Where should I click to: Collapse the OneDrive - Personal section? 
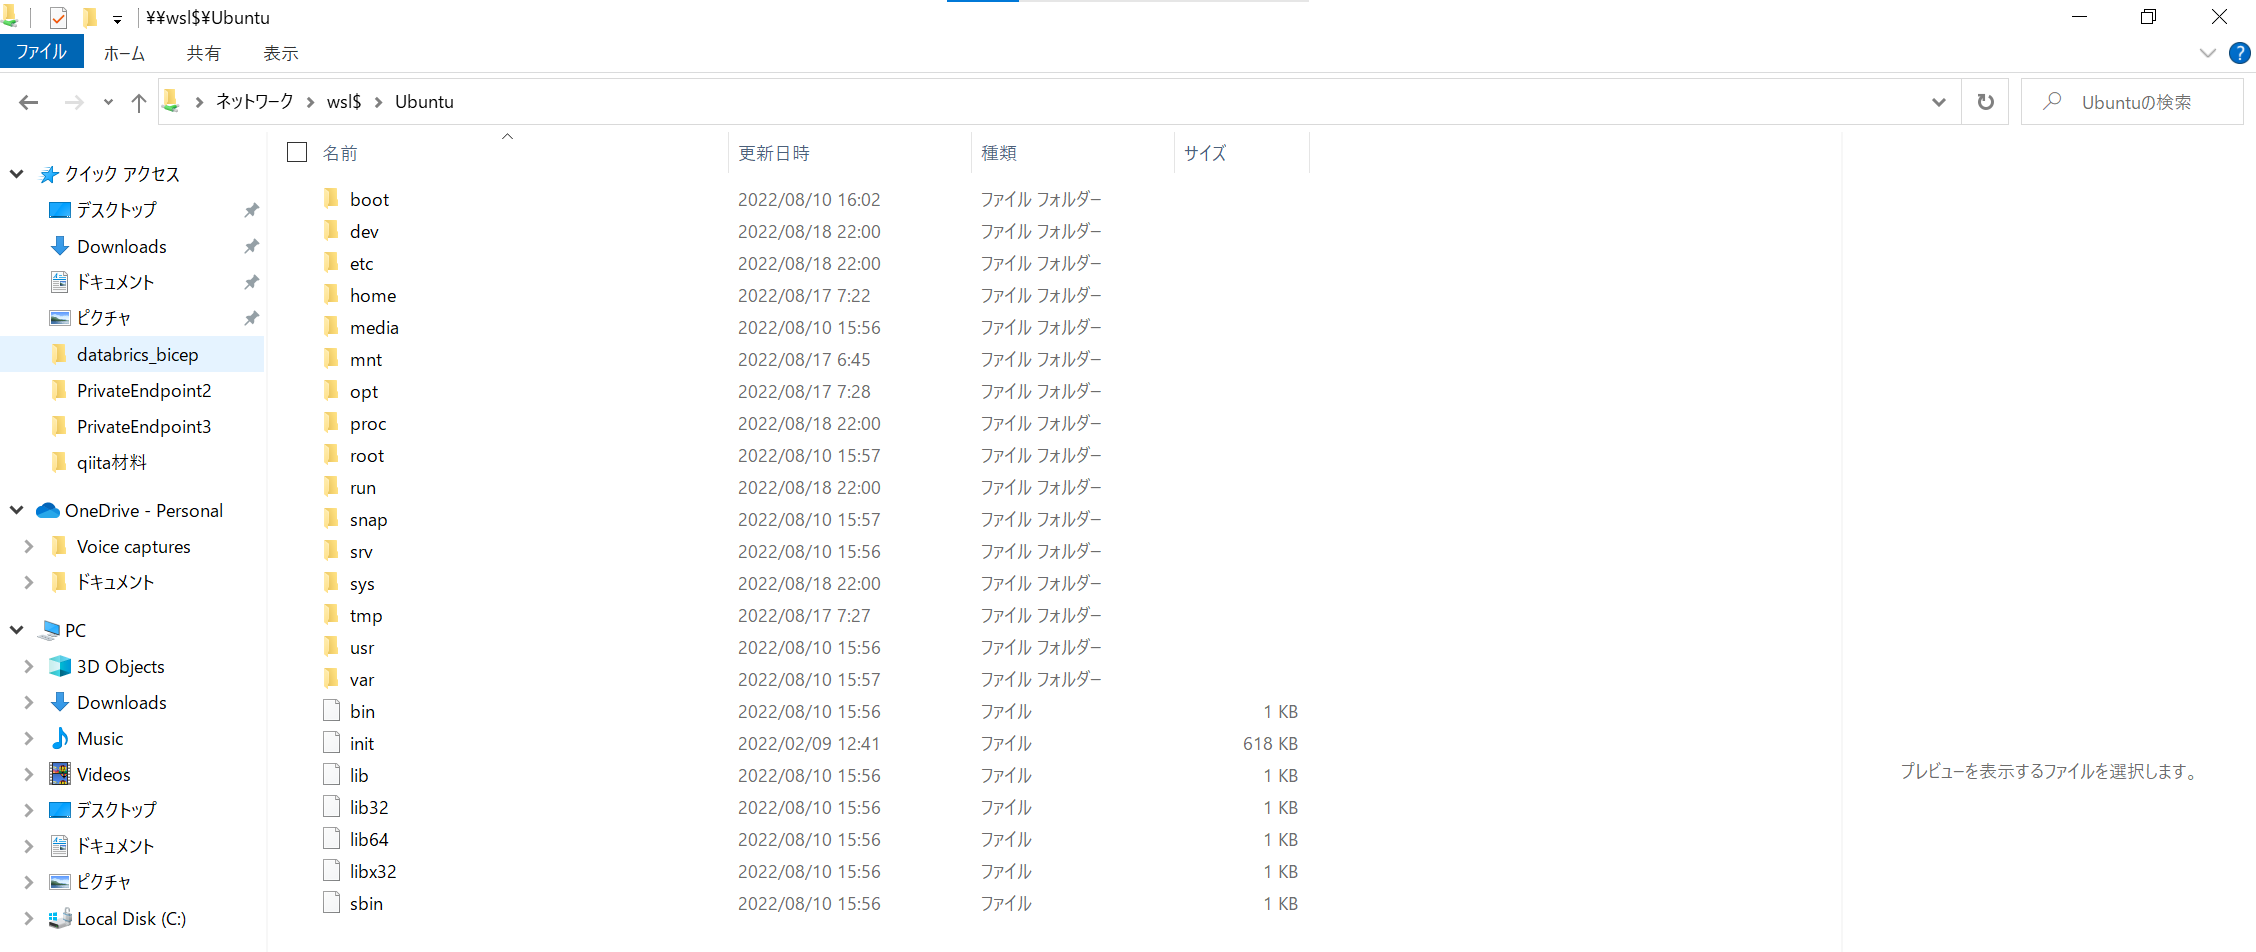17,510
